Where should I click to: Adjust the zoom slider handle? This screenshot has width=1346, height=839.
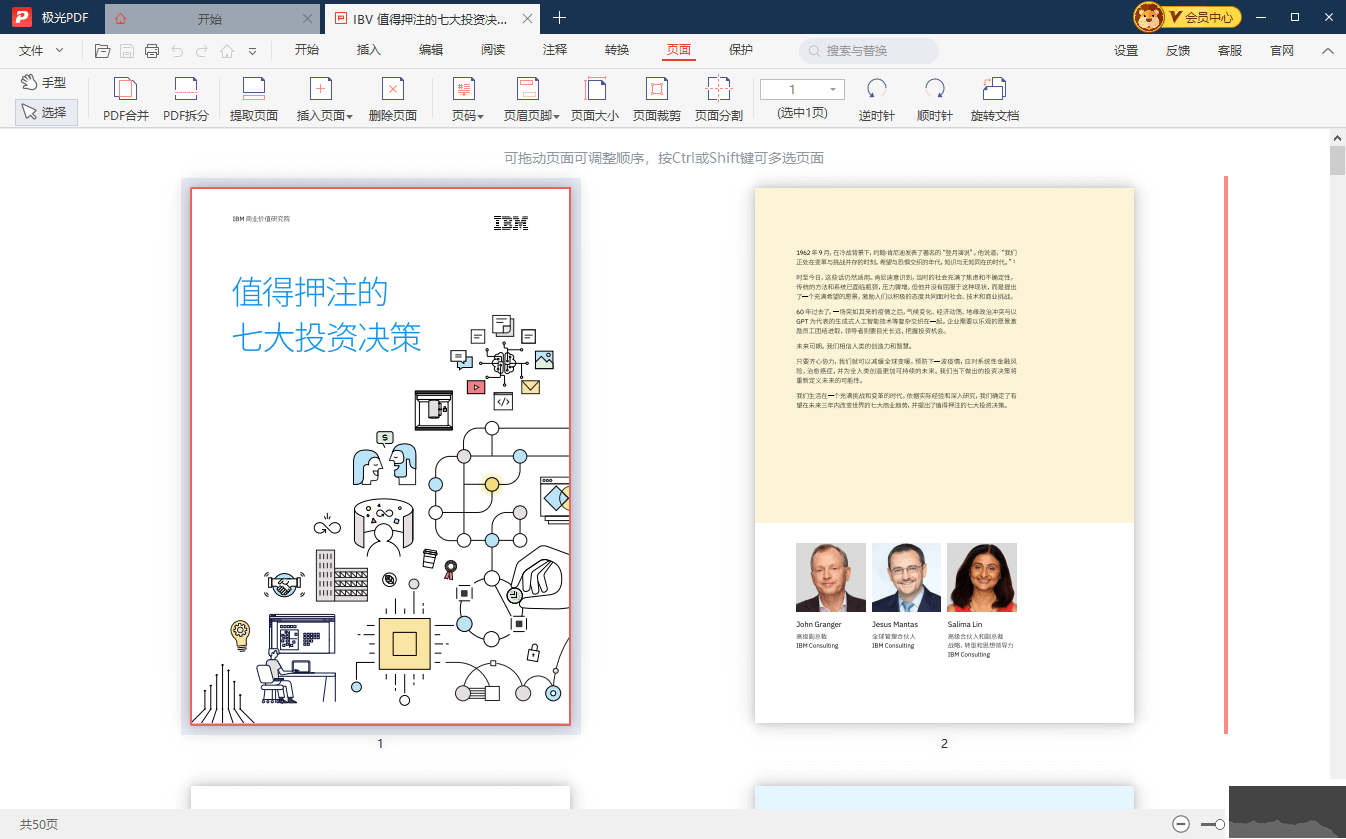1219,824
